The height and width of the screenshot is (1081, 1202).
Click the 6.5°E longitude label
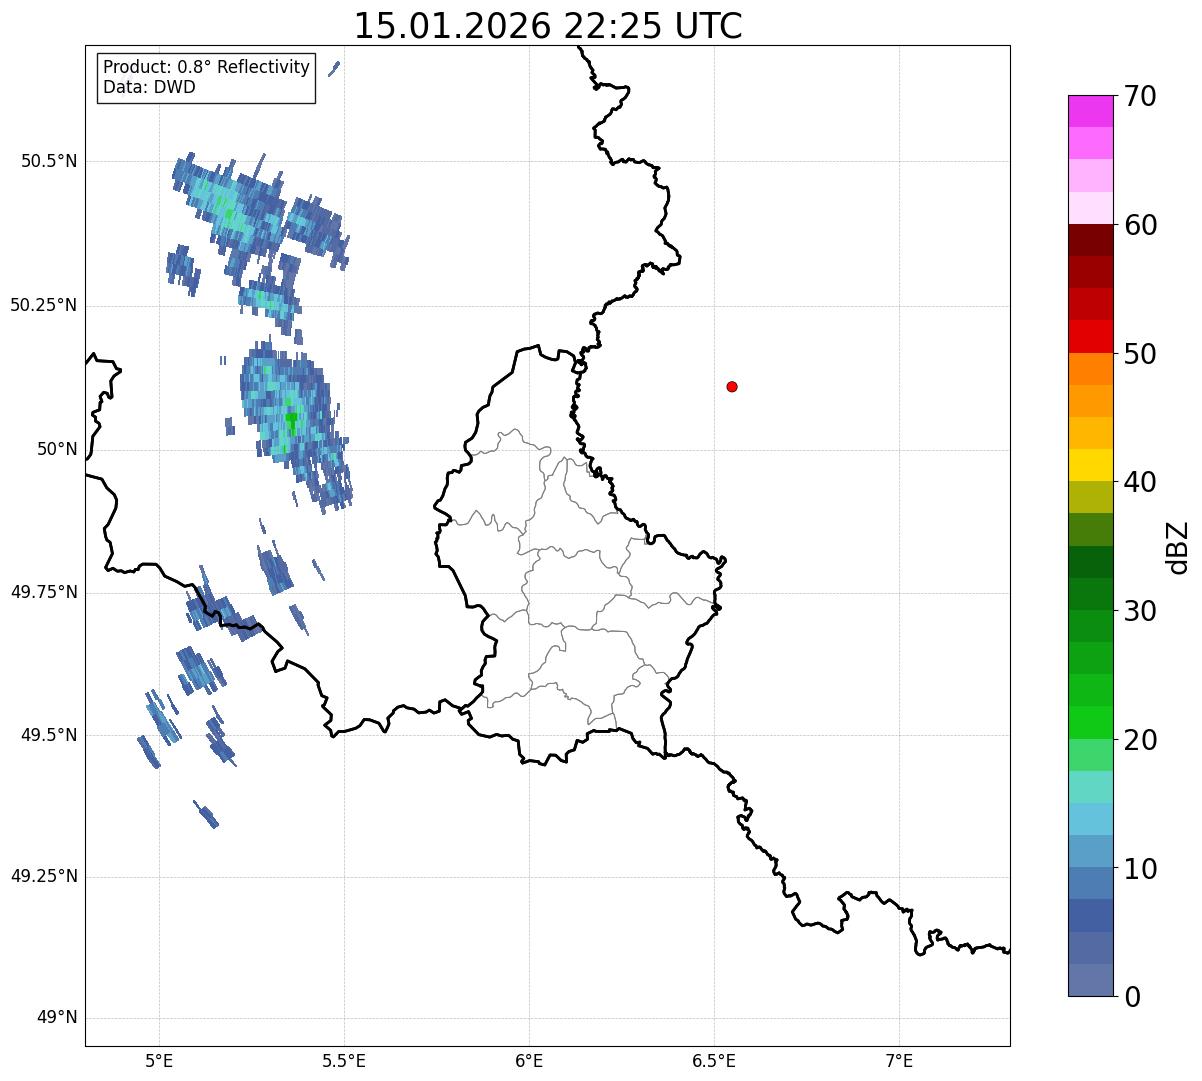point(714,1060)
